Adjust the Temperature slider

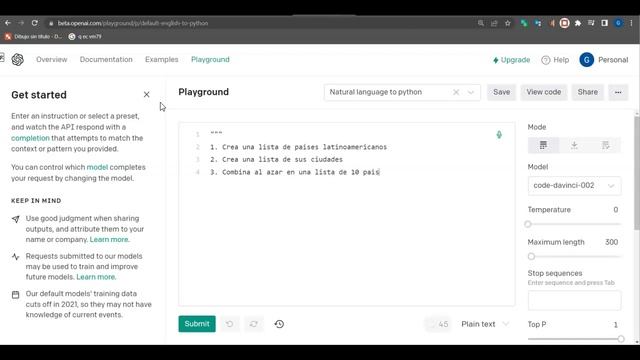point(574,224)
